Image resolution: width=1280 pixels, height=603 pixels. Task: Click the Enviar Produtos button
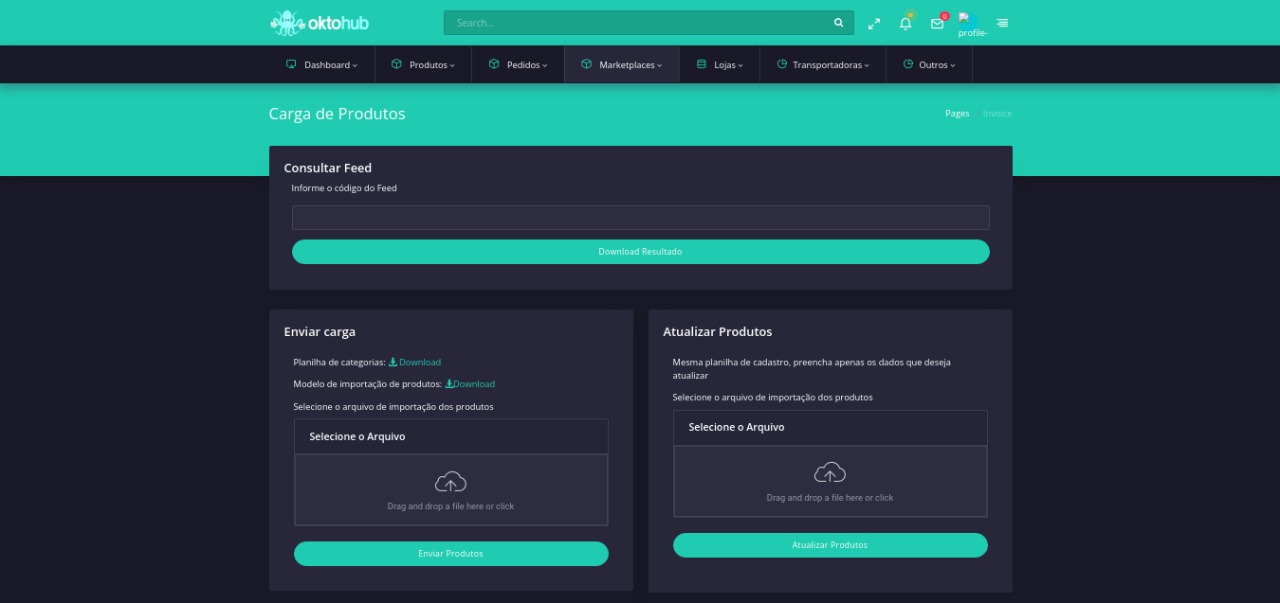(x=450, y=554)
